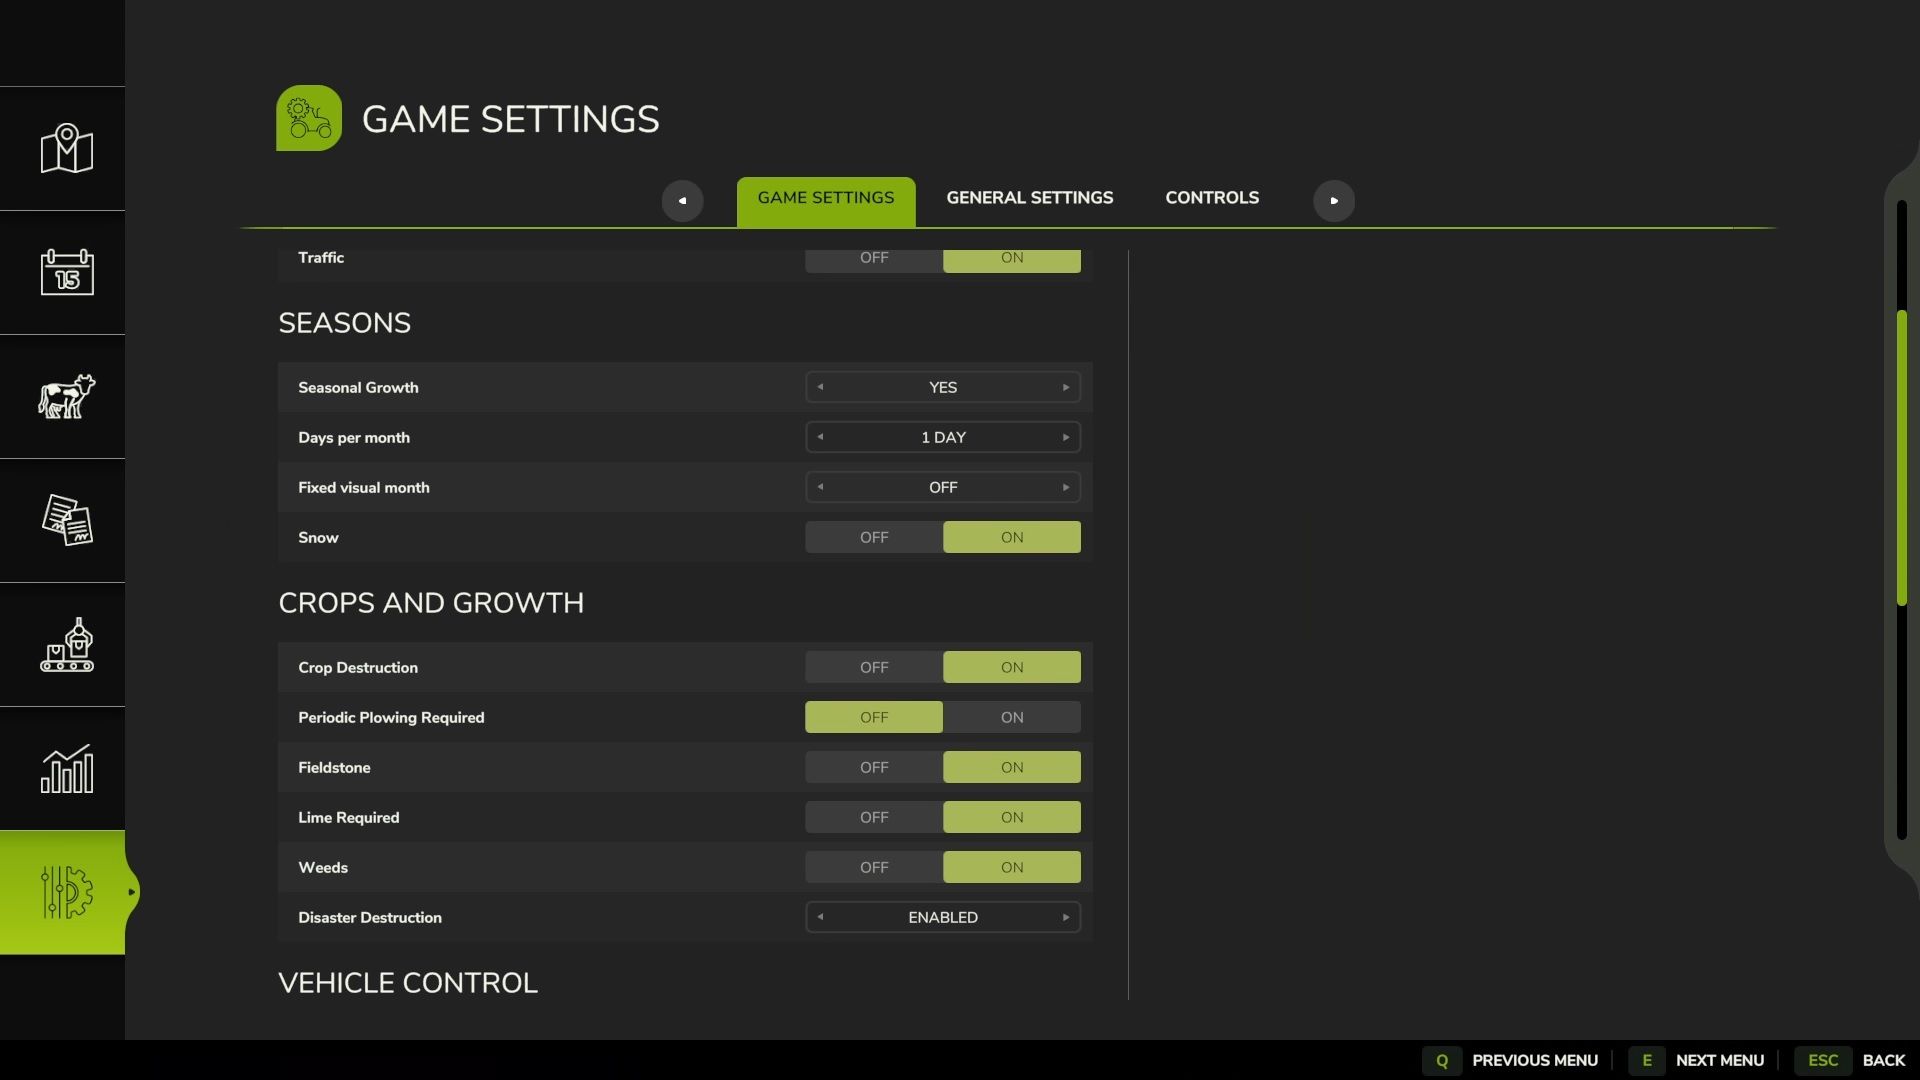The width and height of the screenshot is (1920, 1080).
Task: Turn Snow off
Action: (873, 537)
